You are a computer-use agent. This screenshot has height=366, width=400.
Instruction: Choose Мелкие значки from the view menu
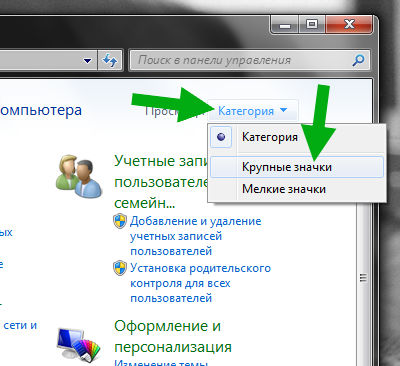coord(297,189)
